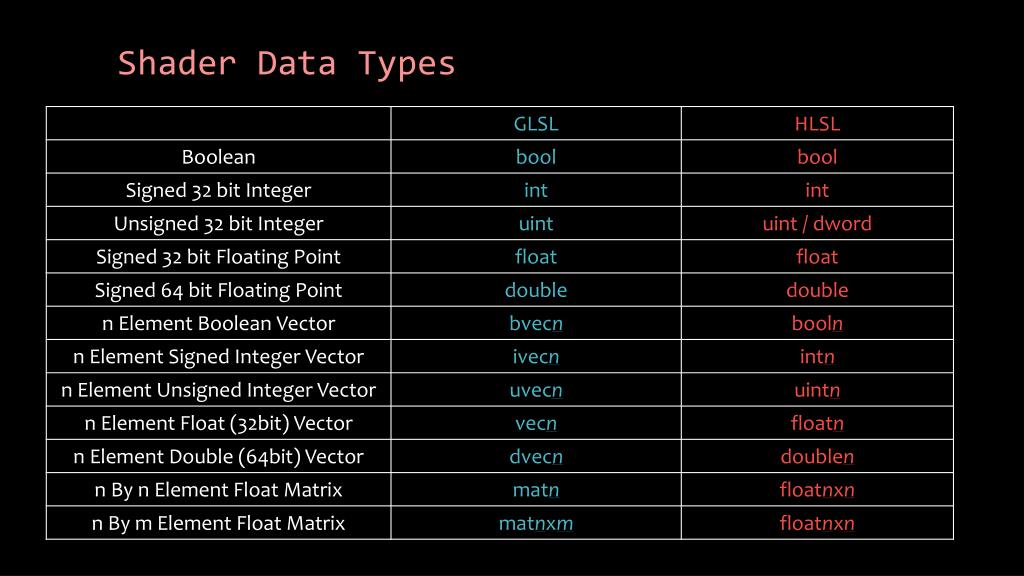Select n Element Float (32bit) Vector label

[218, 423]
